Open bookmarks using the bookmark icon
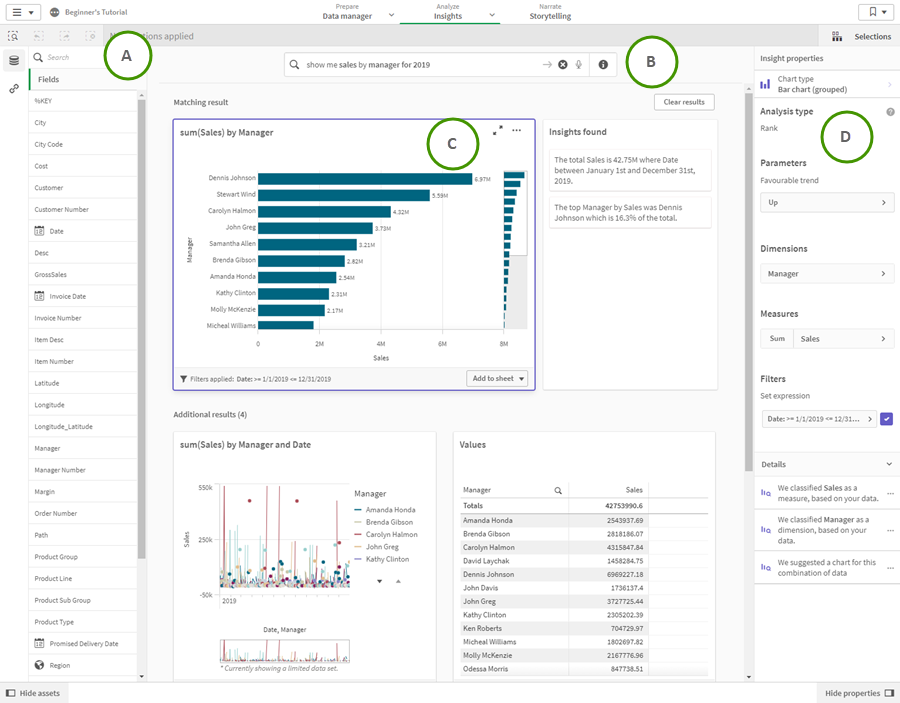The height and width of the screenshot is (703, 900). pyautogui.click(x=875, y=12)
